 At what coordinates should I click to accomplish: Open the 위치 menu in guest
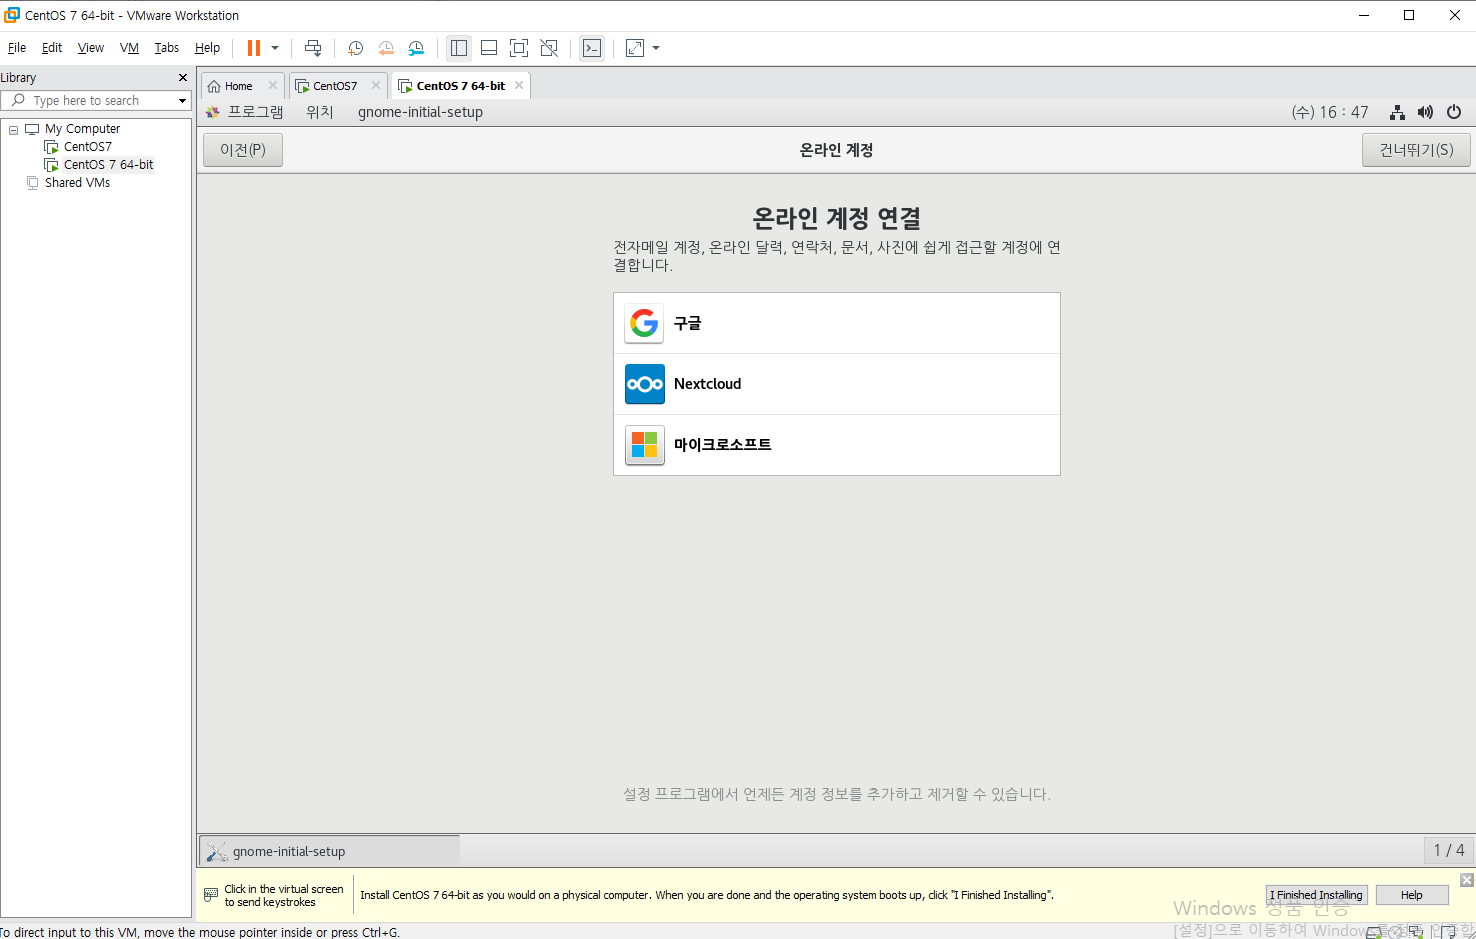(320, 112)
